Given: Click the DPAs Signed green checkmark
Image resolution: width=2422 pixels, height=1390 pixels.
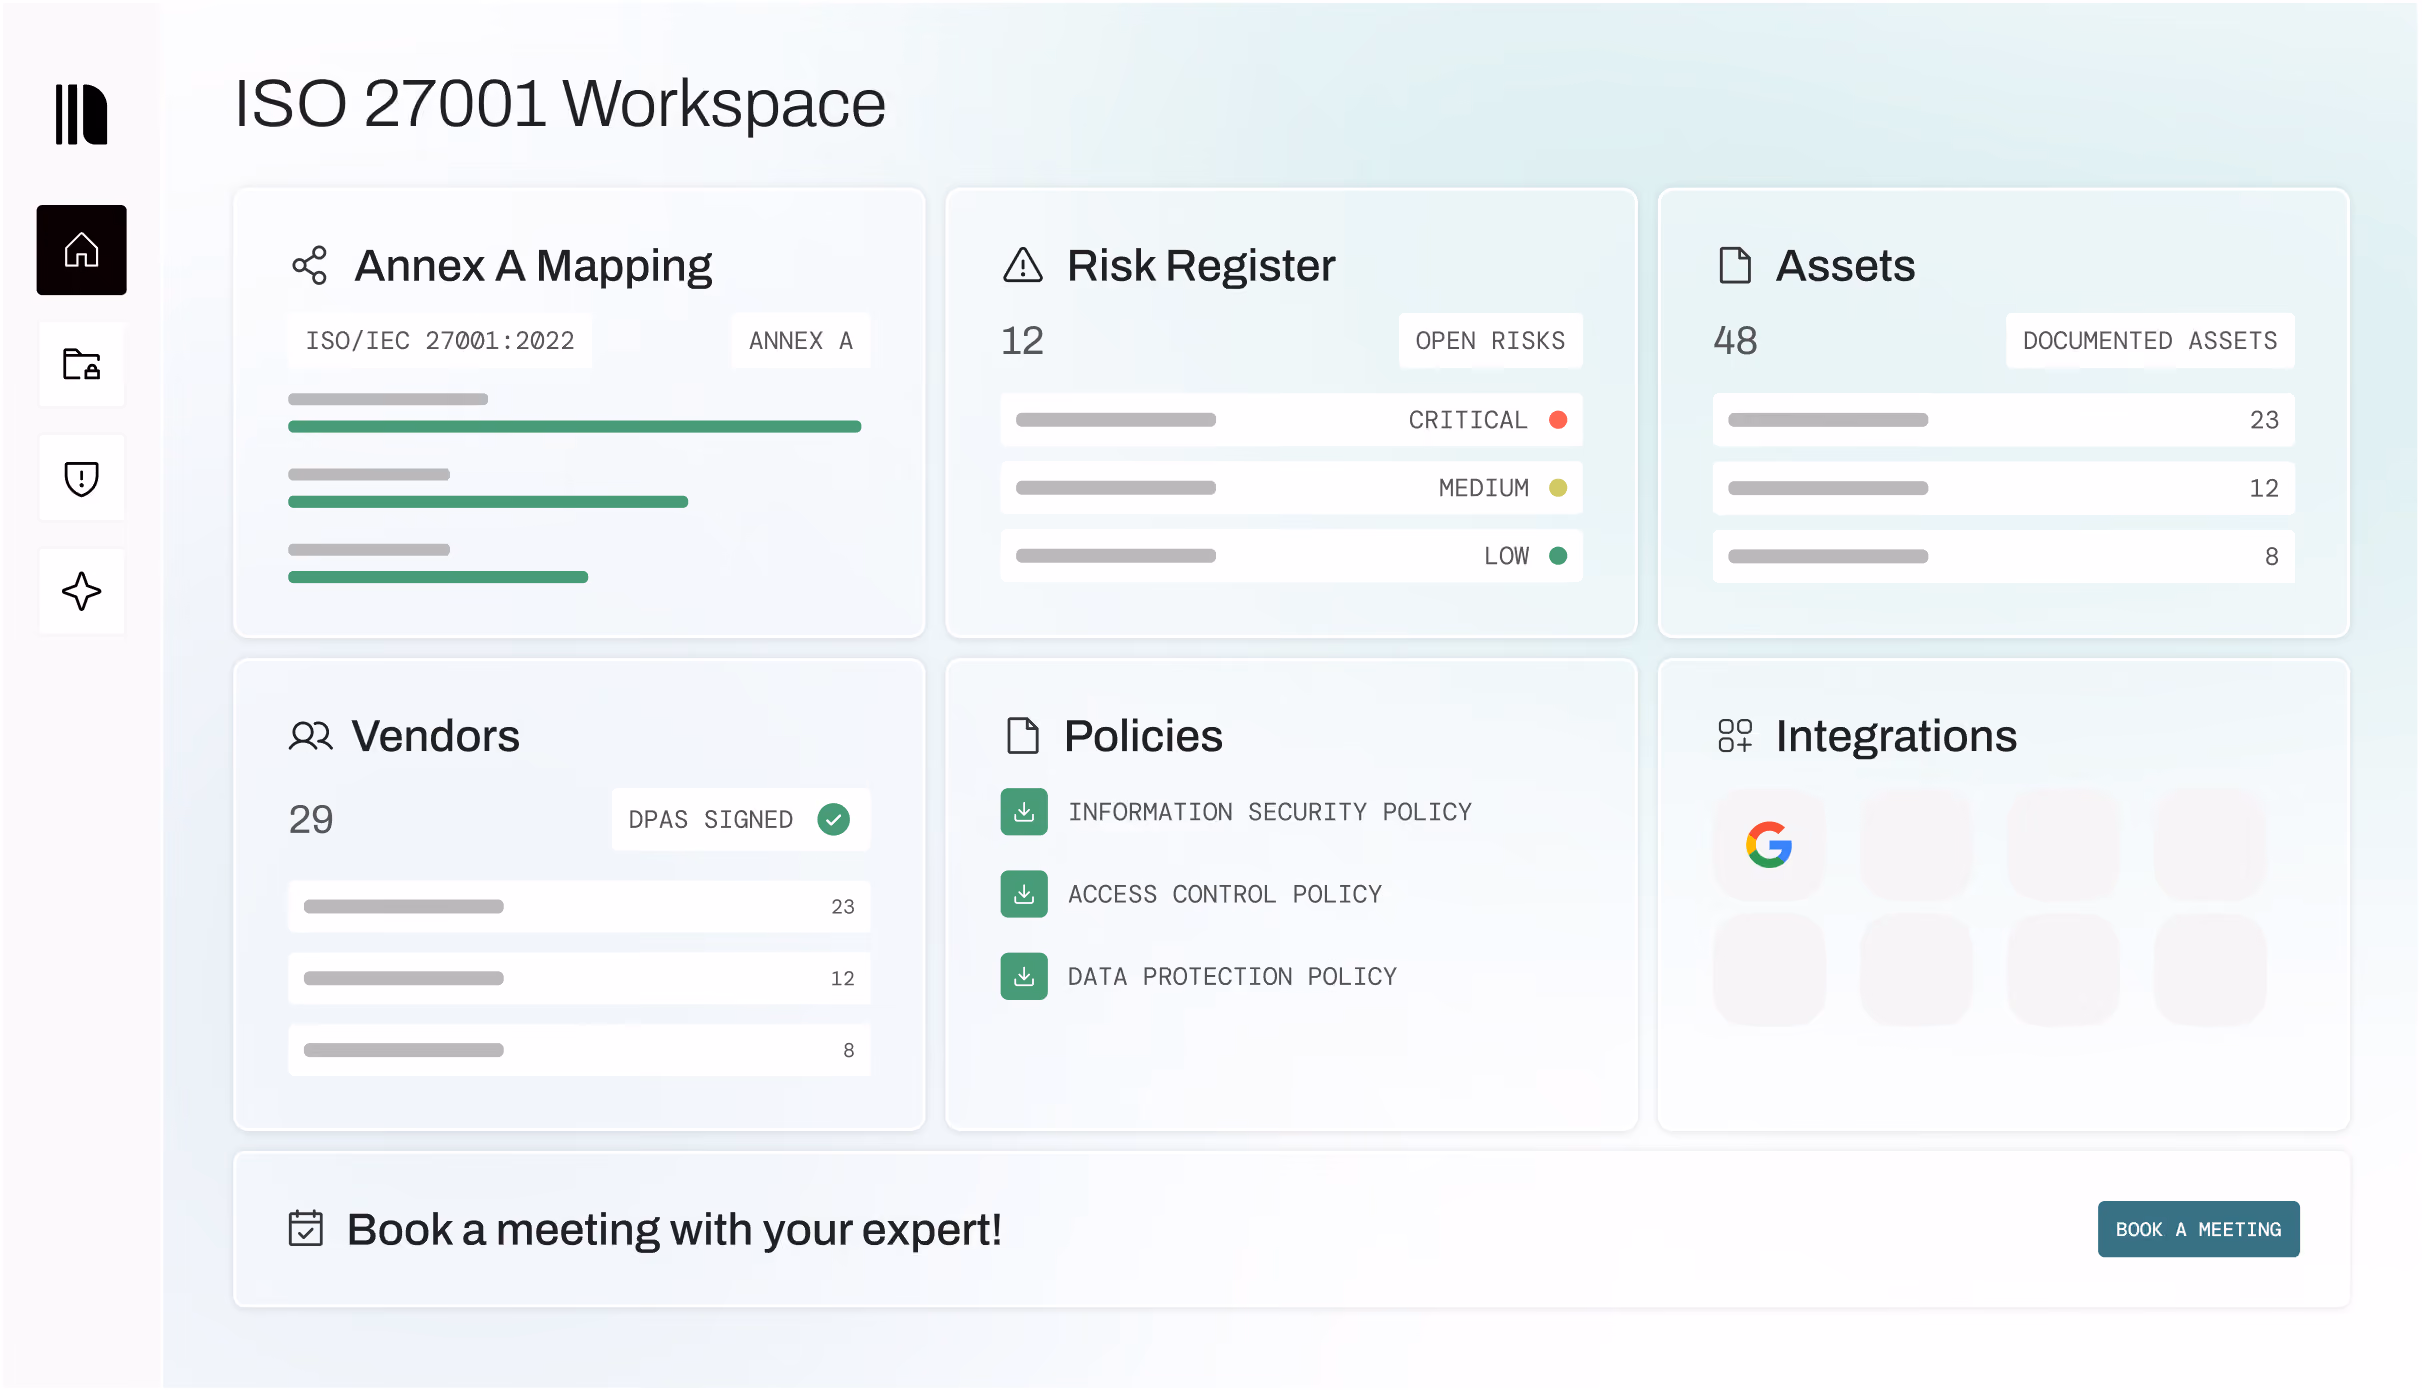Looking at the screenshot, I should pos(834,820).
